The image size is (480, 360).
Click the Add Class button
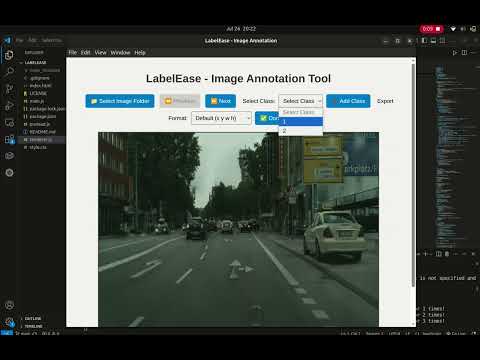tap(348, 101)
